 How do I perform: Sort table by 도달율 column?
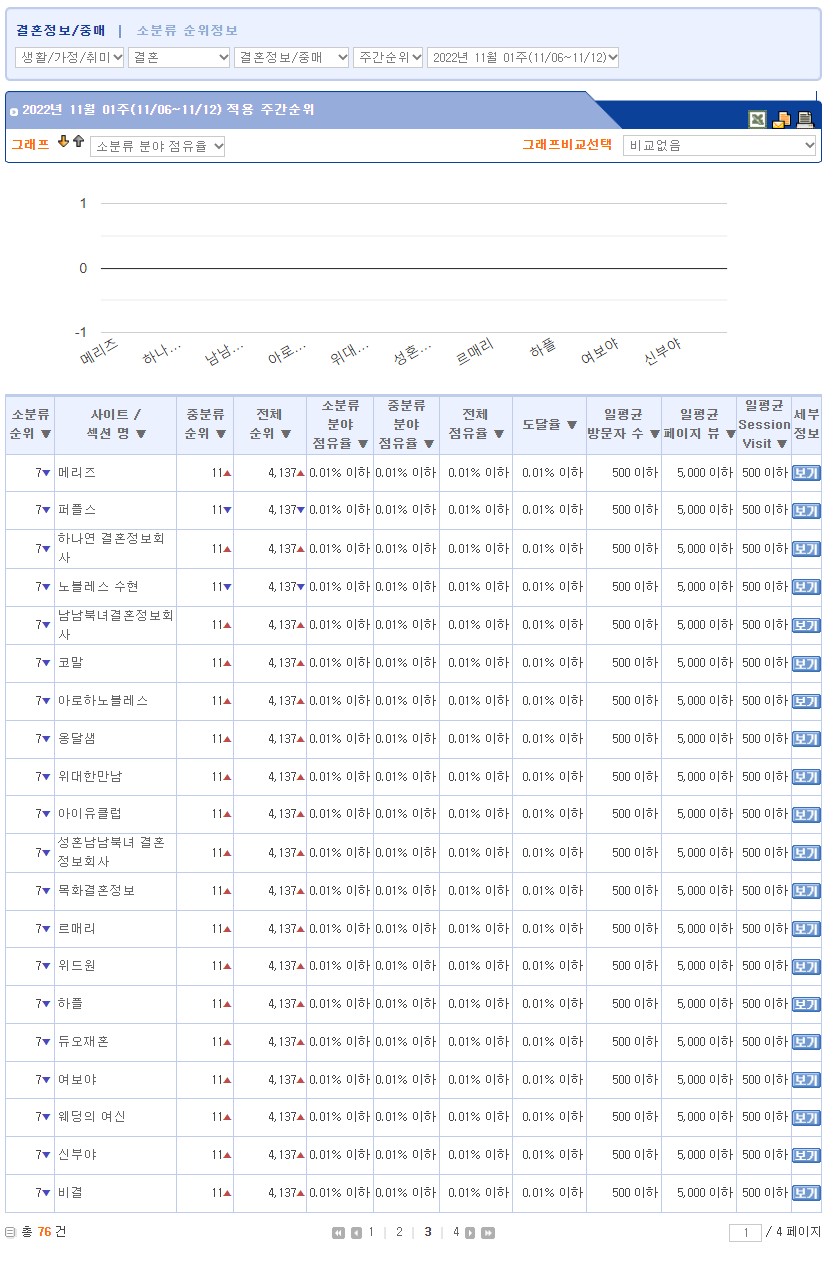[x=550, y=424]
